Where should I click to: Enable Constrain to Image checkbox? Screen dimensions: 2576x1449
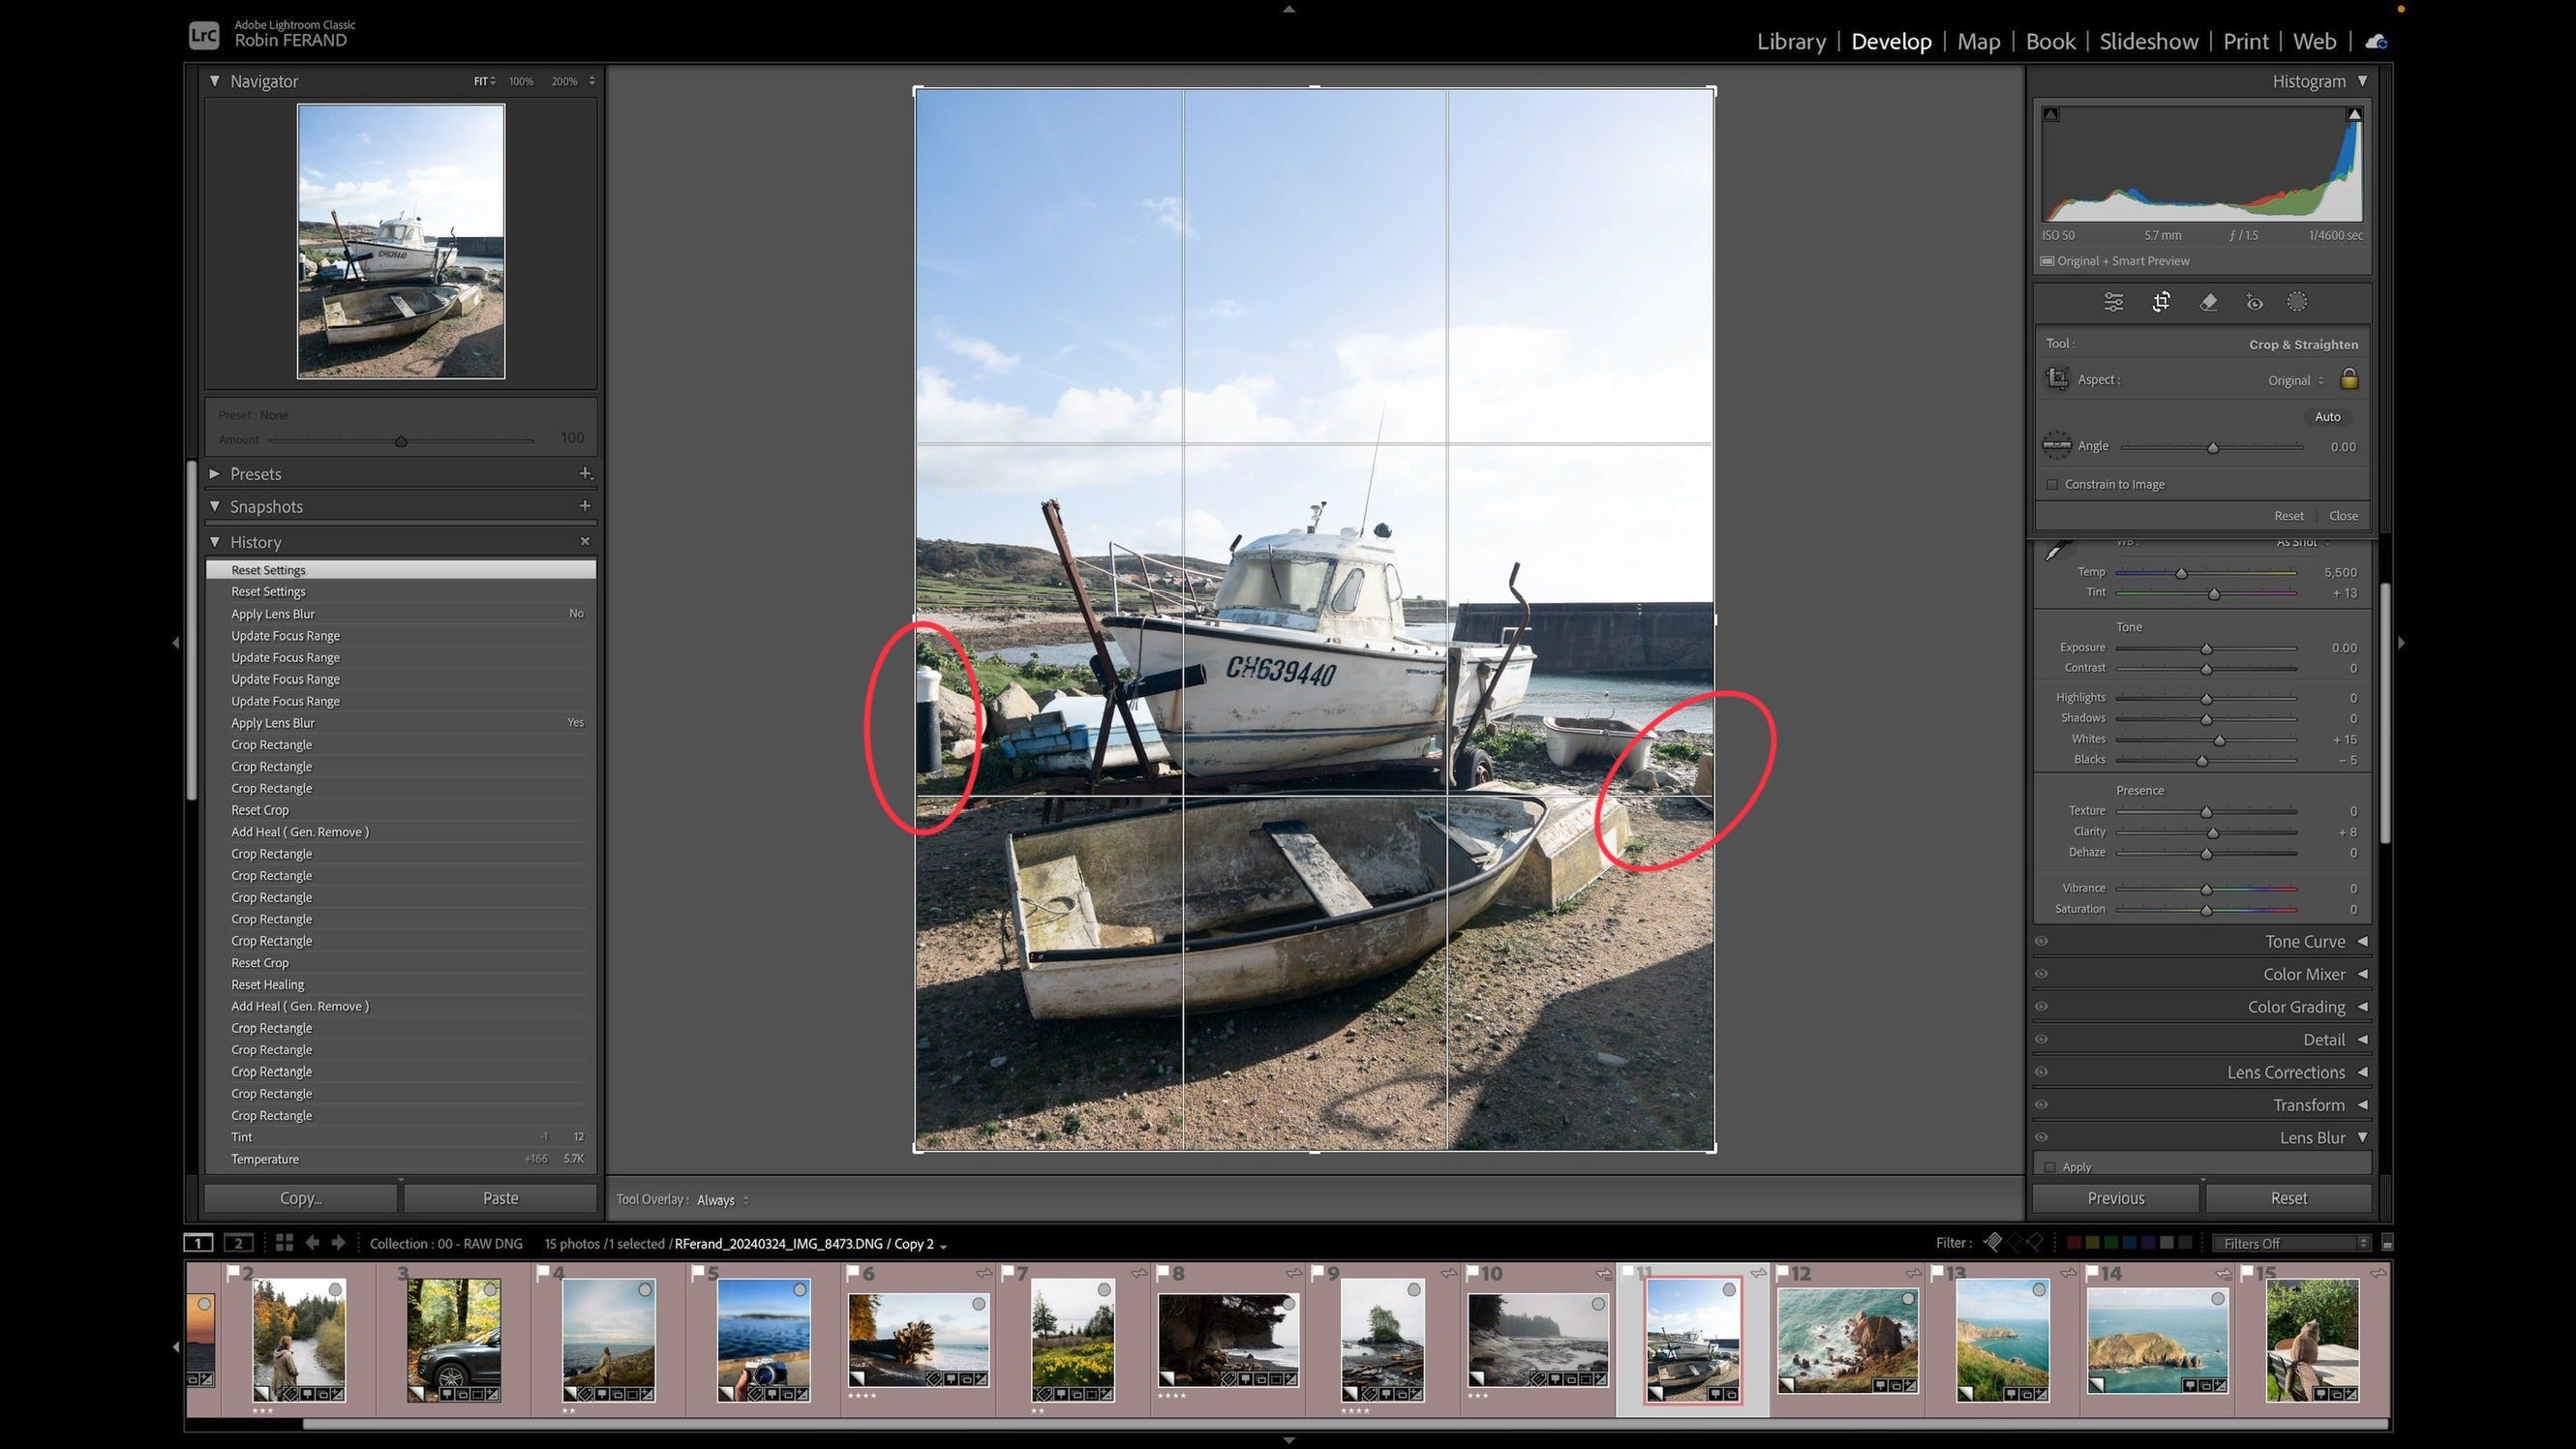click(2052, 484)
